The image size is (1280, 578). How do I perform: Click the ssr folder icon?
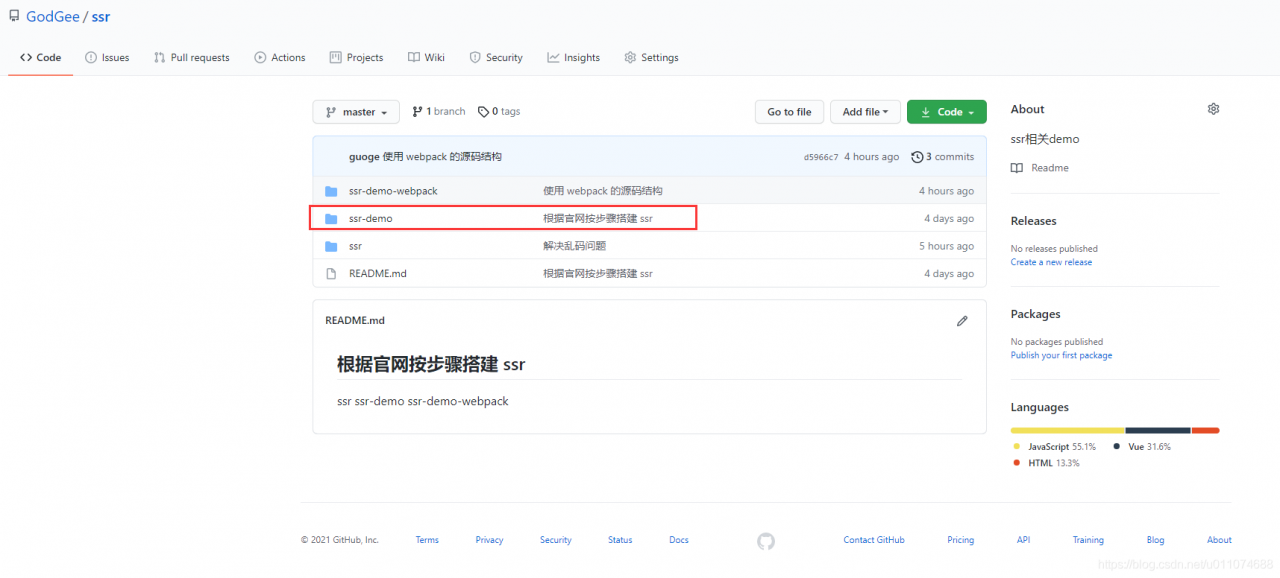tap(331, 246)
